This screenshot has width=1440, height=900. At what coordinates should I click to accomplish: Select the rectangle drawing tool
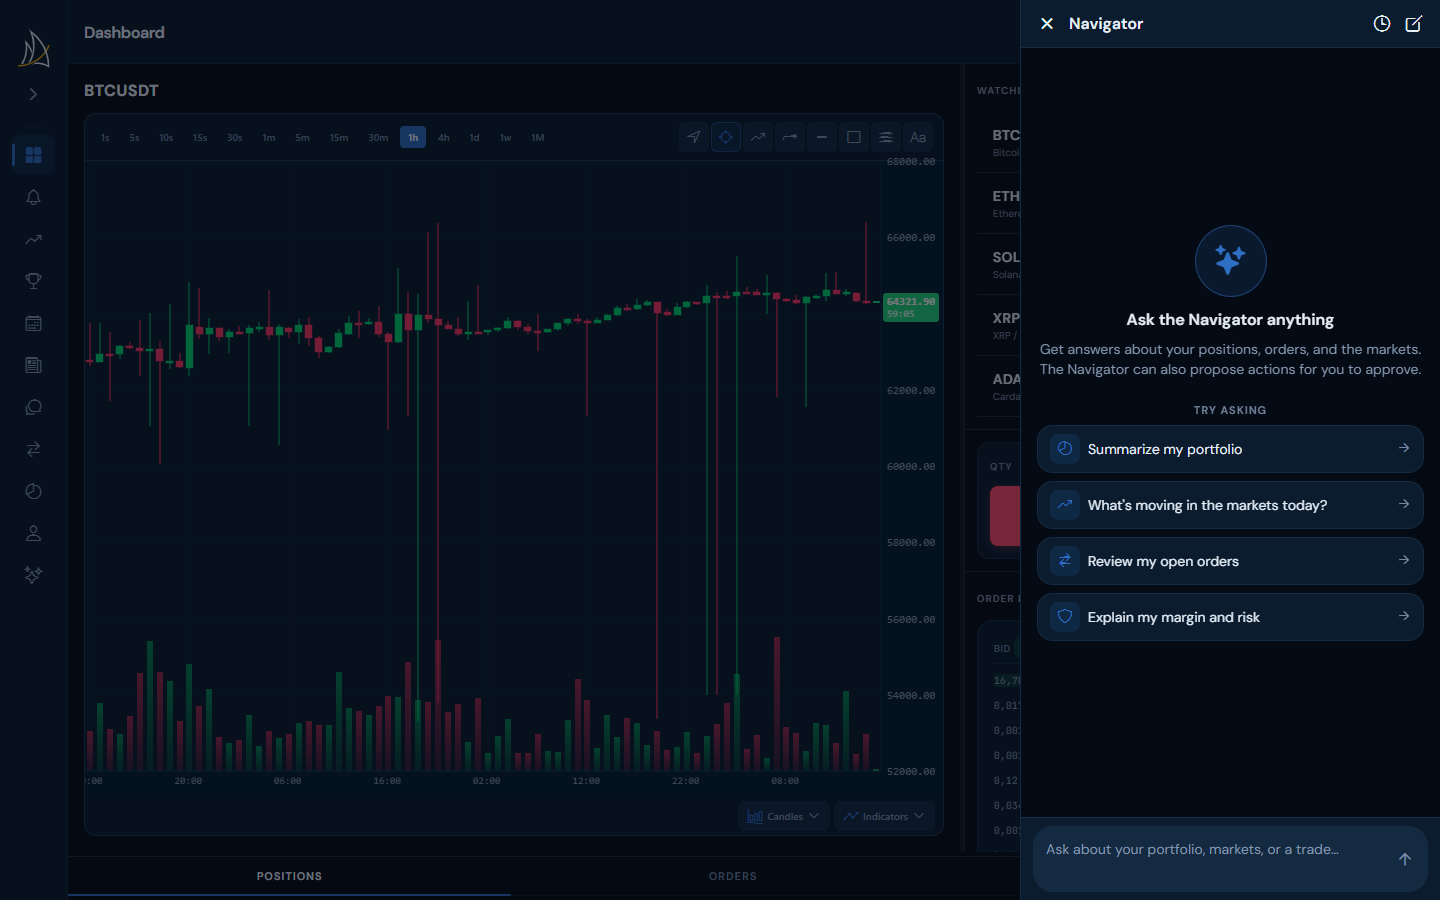click(854, 137)
